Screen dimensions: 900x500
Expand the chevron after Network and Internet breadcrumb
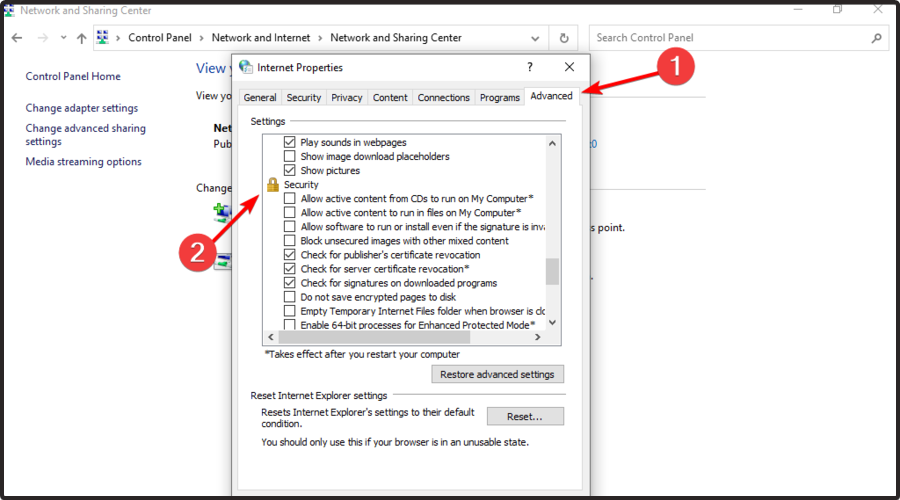(x=320, y=38)
